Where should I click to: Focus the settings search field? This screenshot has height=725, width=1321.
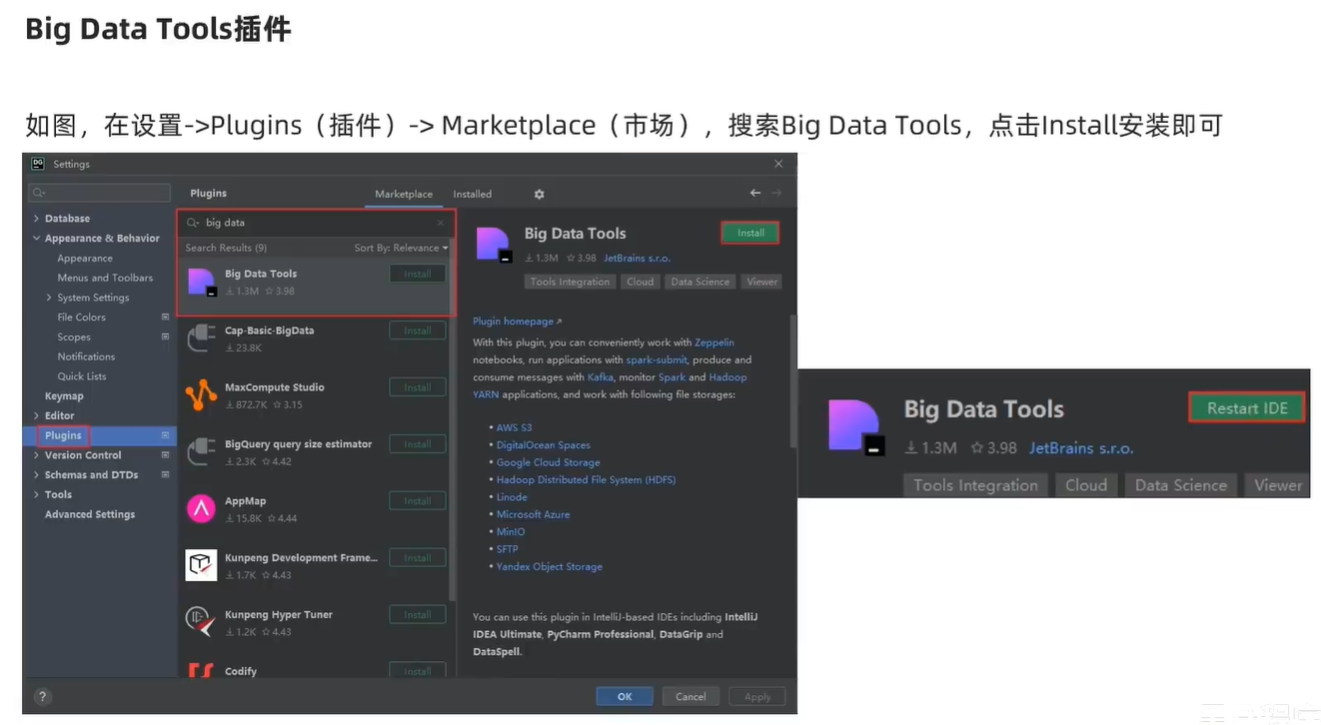pos(100,193)
